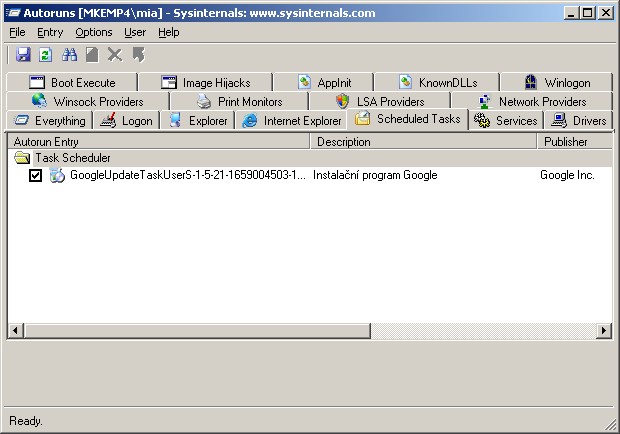Click the Ready status bar text
Viewport: 620px width, 434px height.
pos(26,421)
